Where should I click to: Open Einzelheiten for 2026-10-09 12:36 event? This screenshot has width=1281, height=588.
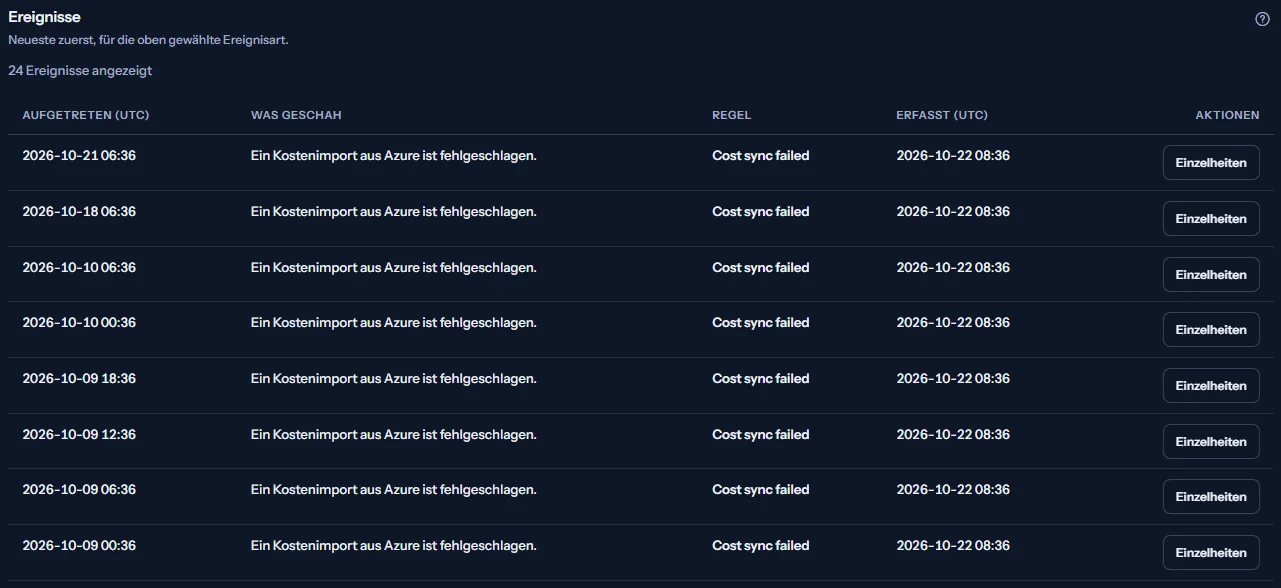(x=1211, y=441)
